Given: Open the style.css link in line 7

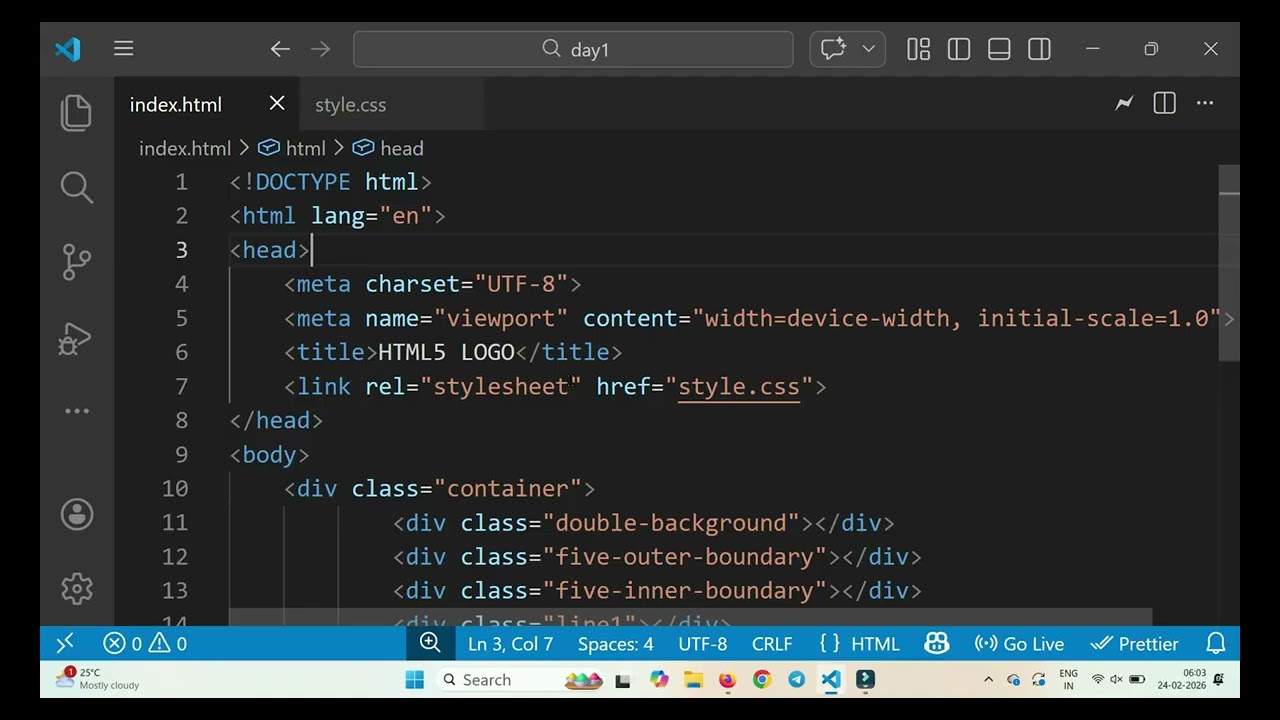Looking at the screenshot, I should click(739, 387).
